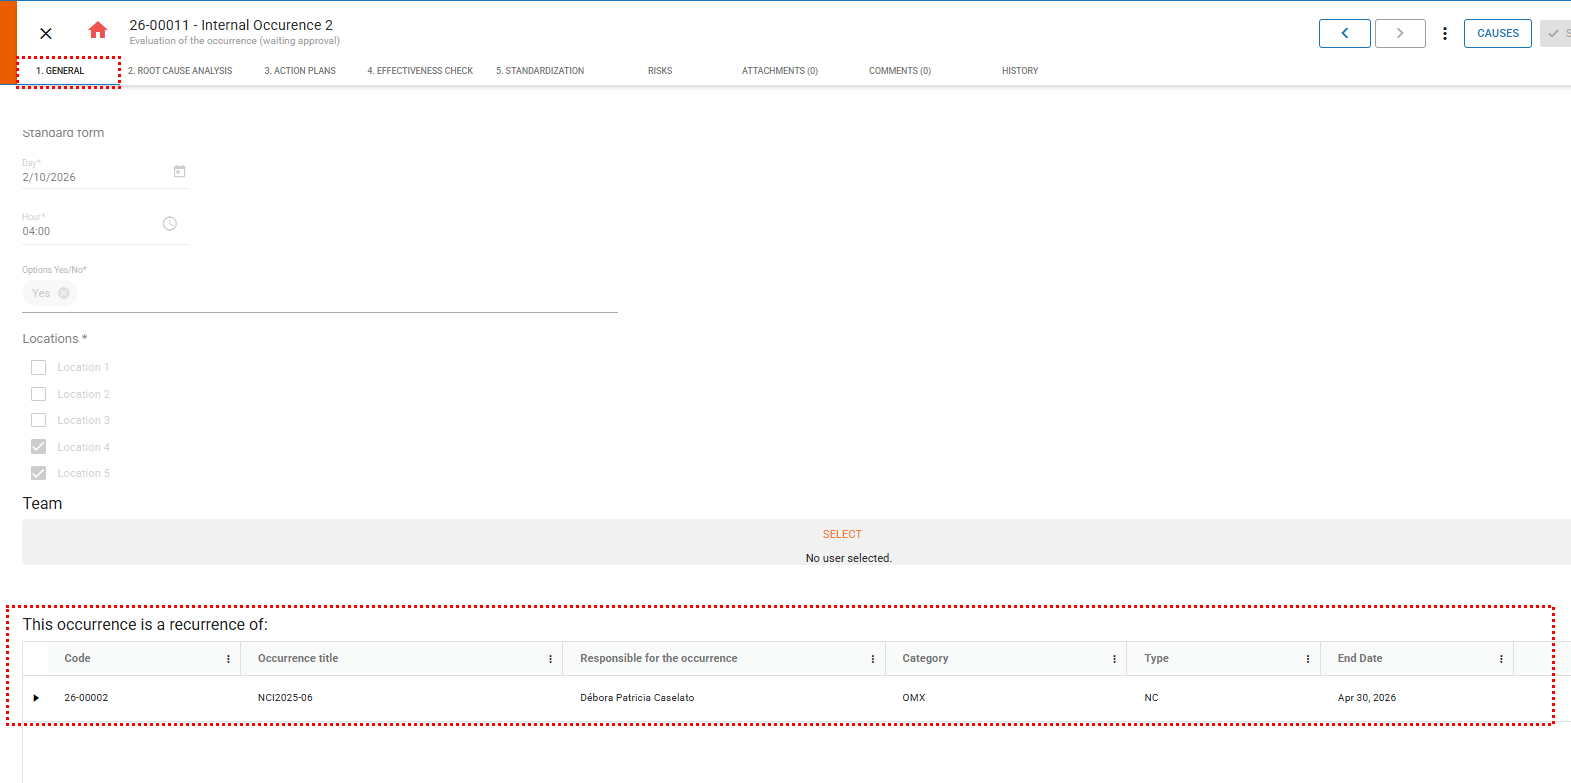The height and width of the screenshot is (783, 1571).
Task: Expand the 26-00002 row details
Action: point(36,698)
